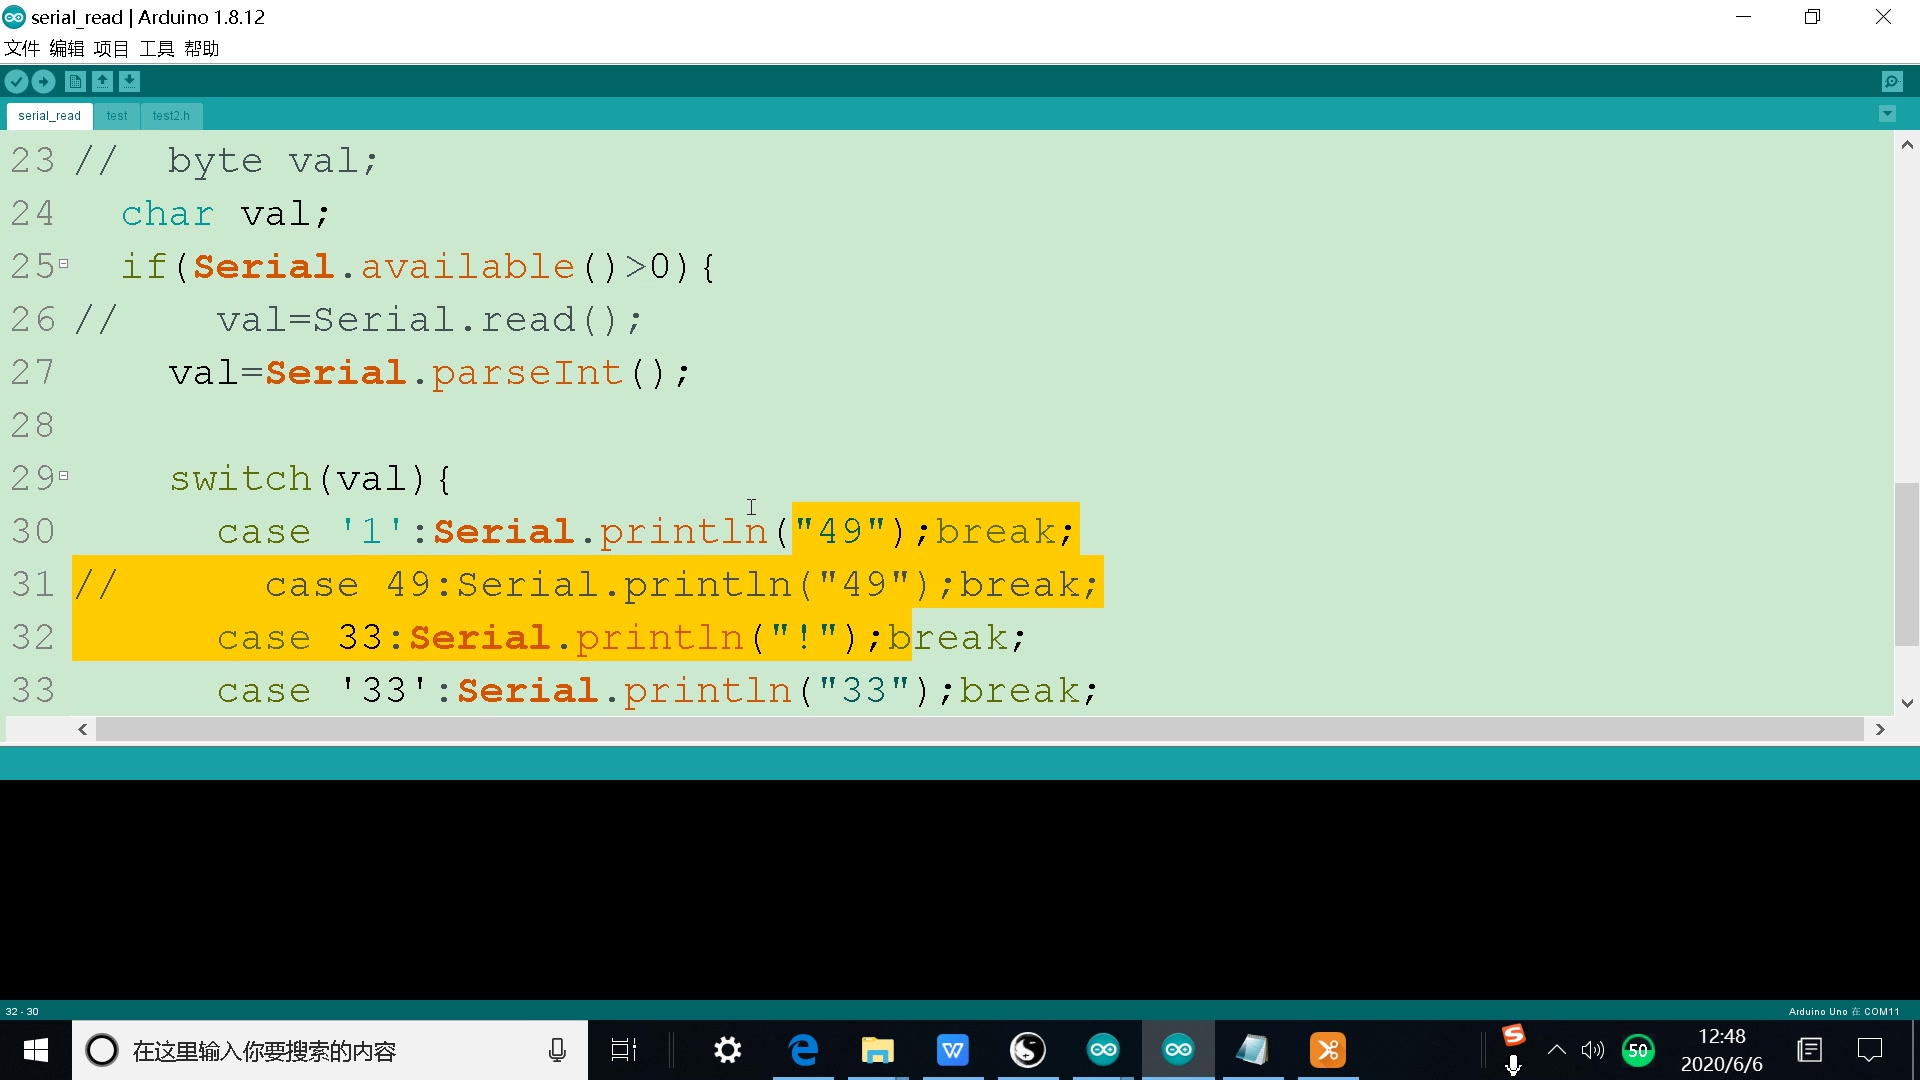
Task: Open an existing sketch
Action: pyautogui.click(x=103, y=81)
